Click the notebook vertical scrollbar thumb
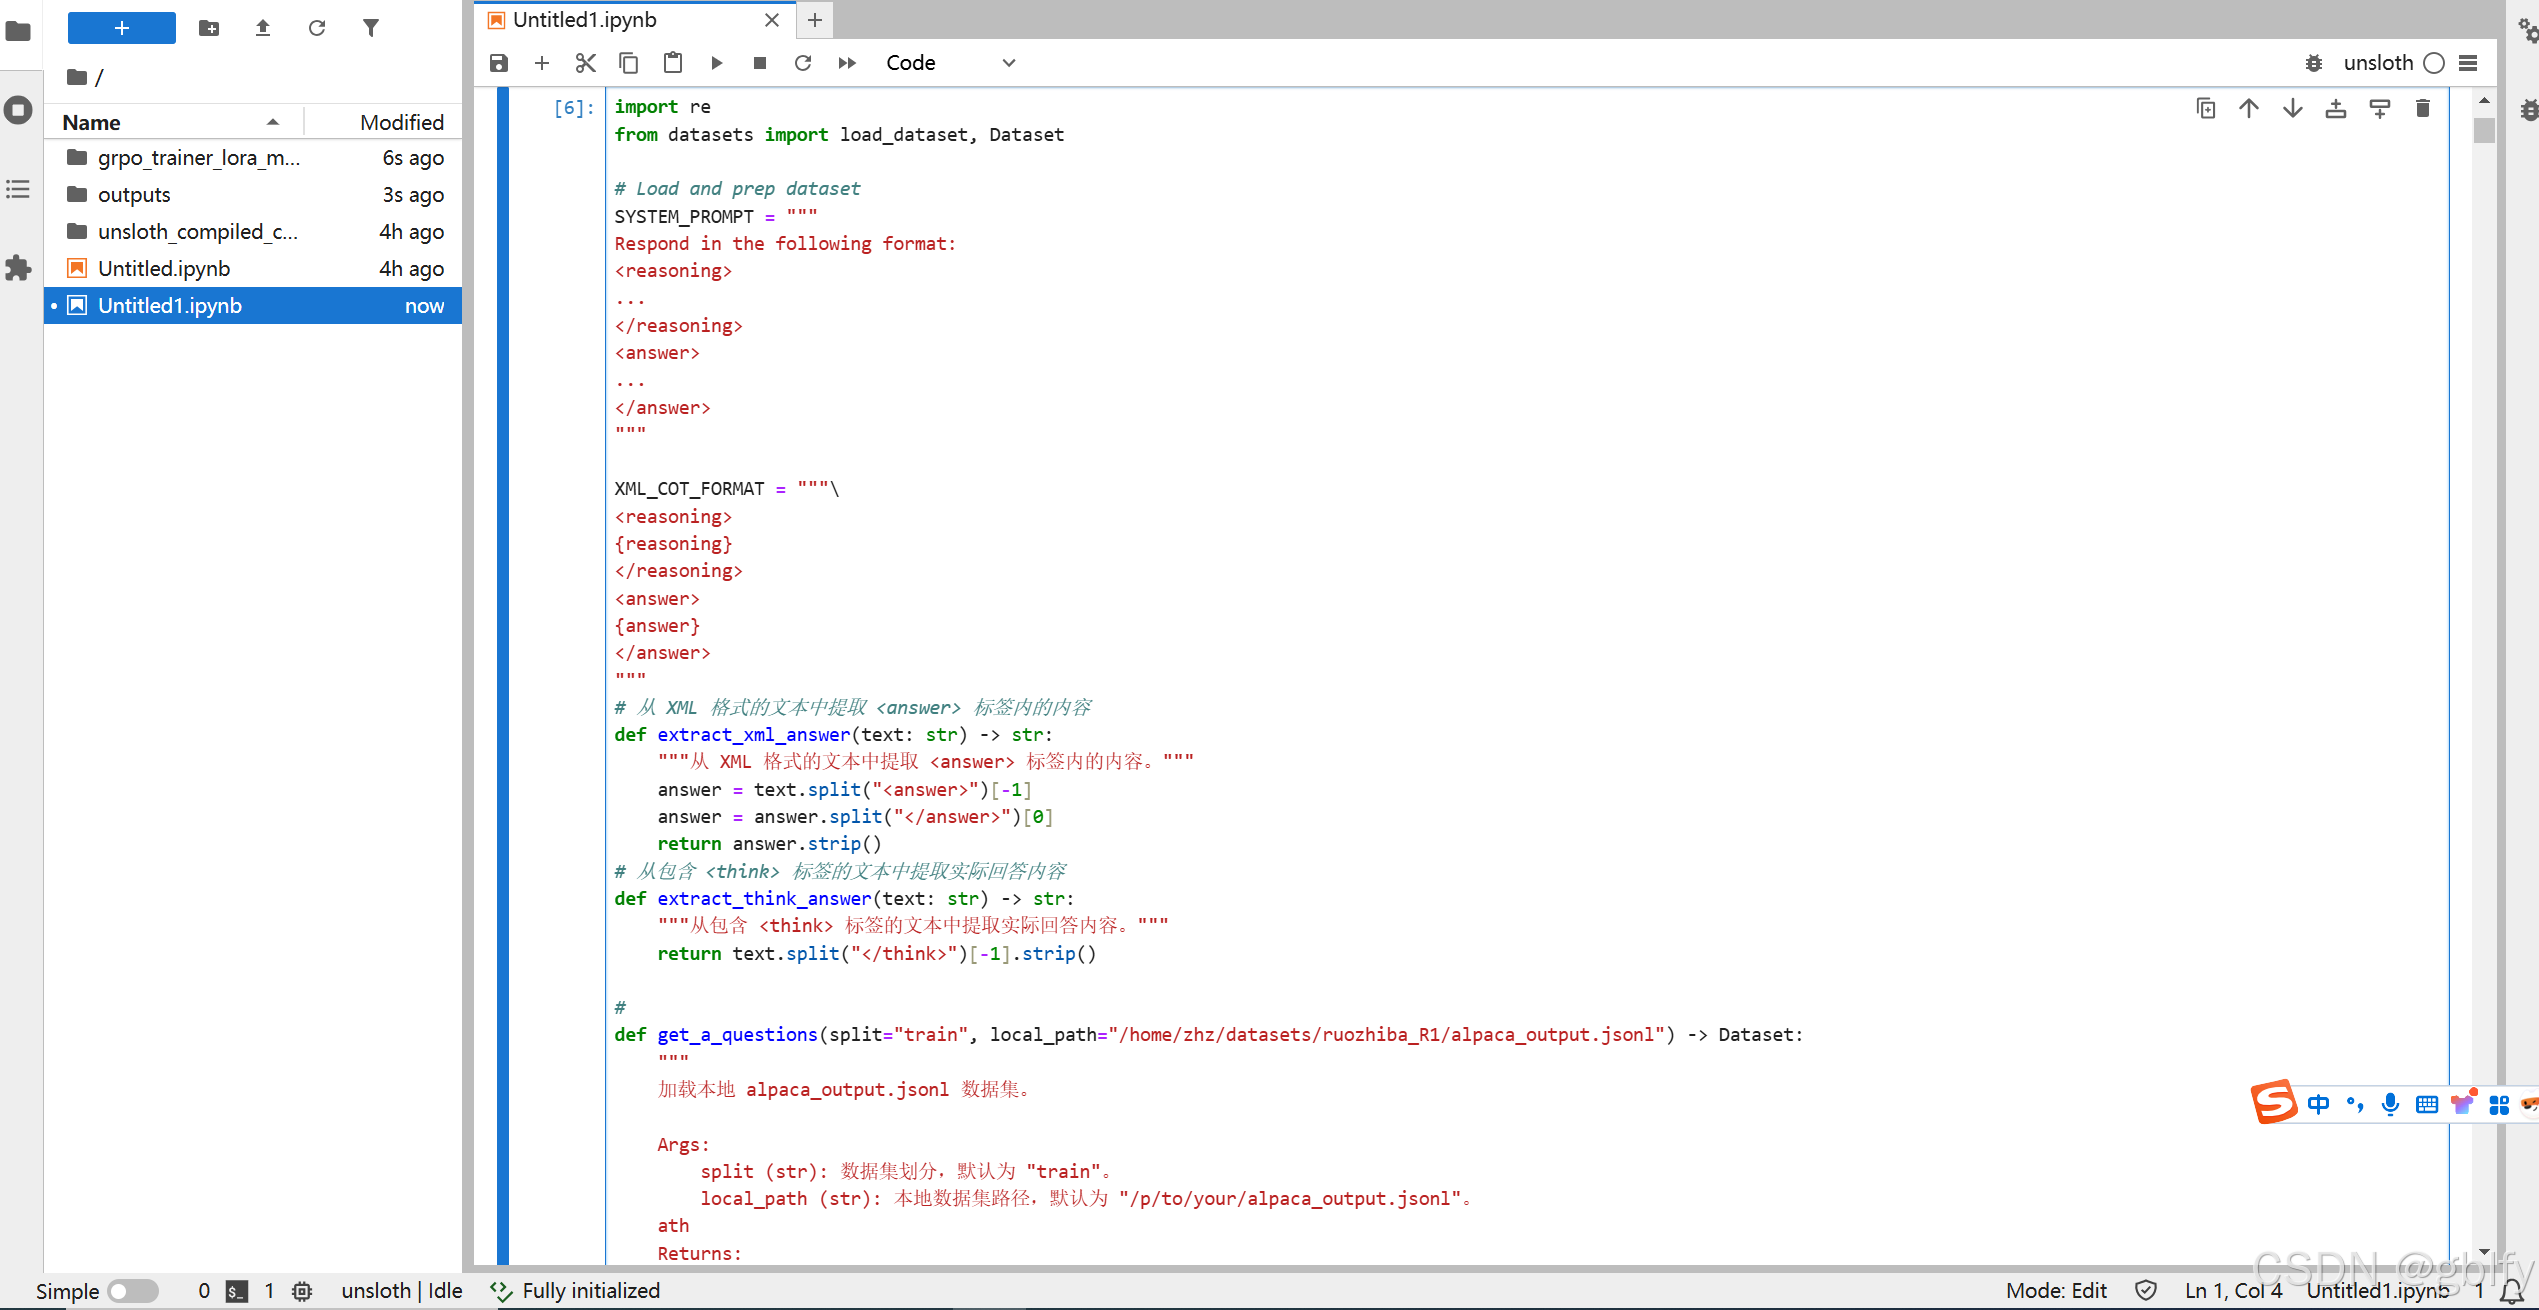The height and width of the screenshot is (1310, 2539). coord(2484,131)
